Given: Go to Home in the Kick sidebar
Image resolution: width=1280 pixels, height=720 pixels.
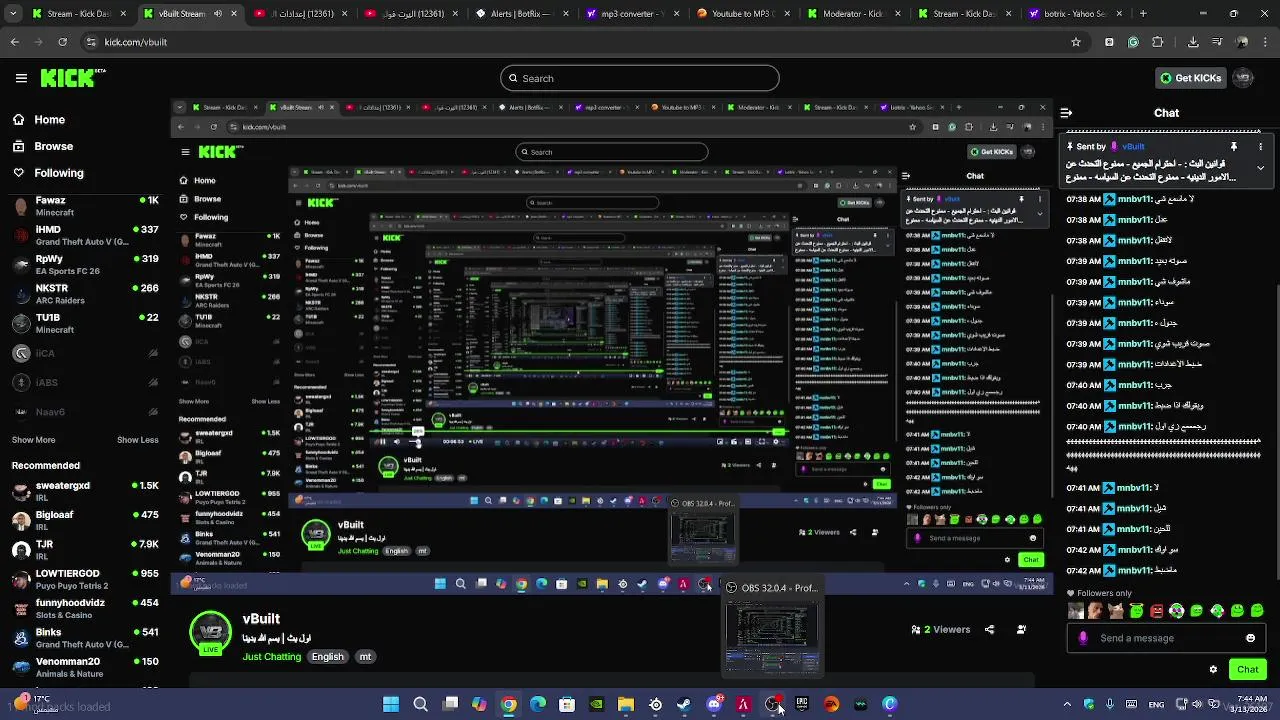Looking at the screenshot, I should 39,119.
